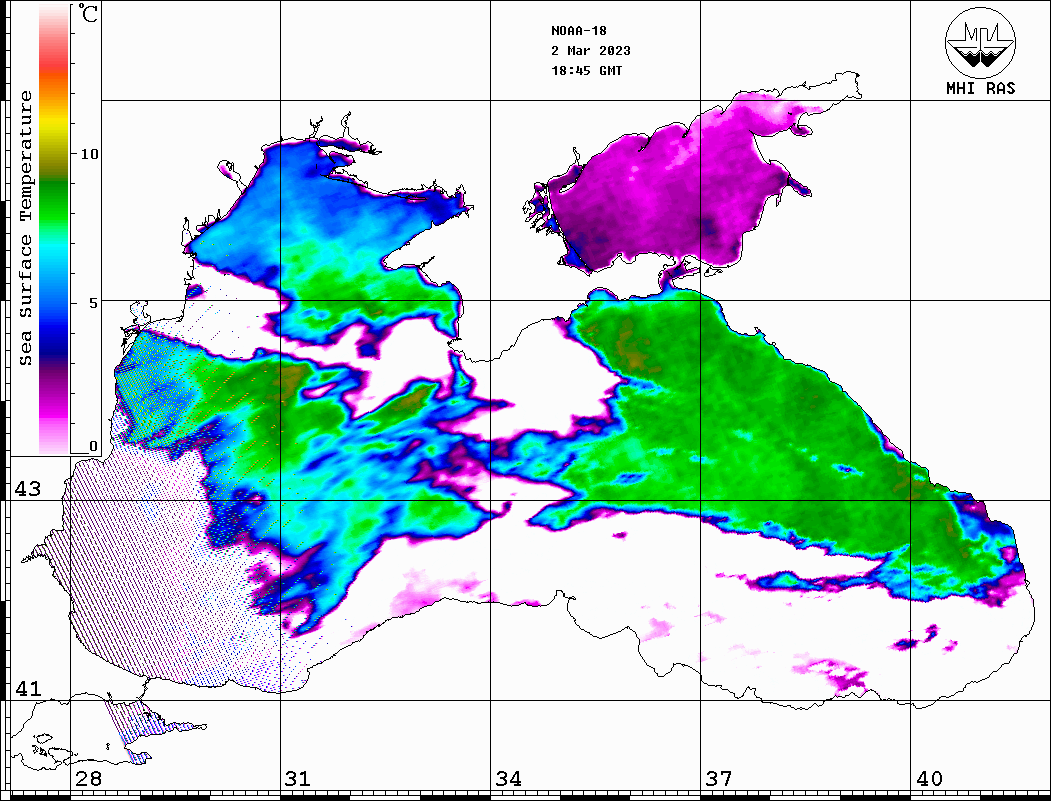
Task: Click the '0' tick on the temperature legend
Action: pyautogui.click(x=93, y=446)
